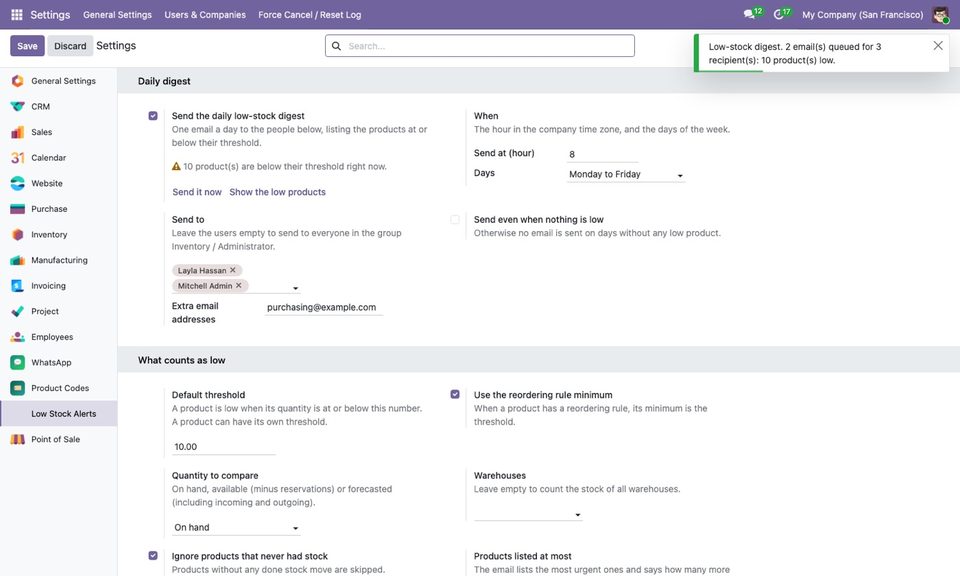
Task: Remove the Layla Hassan recipient tag
Action: pos(233,270)
